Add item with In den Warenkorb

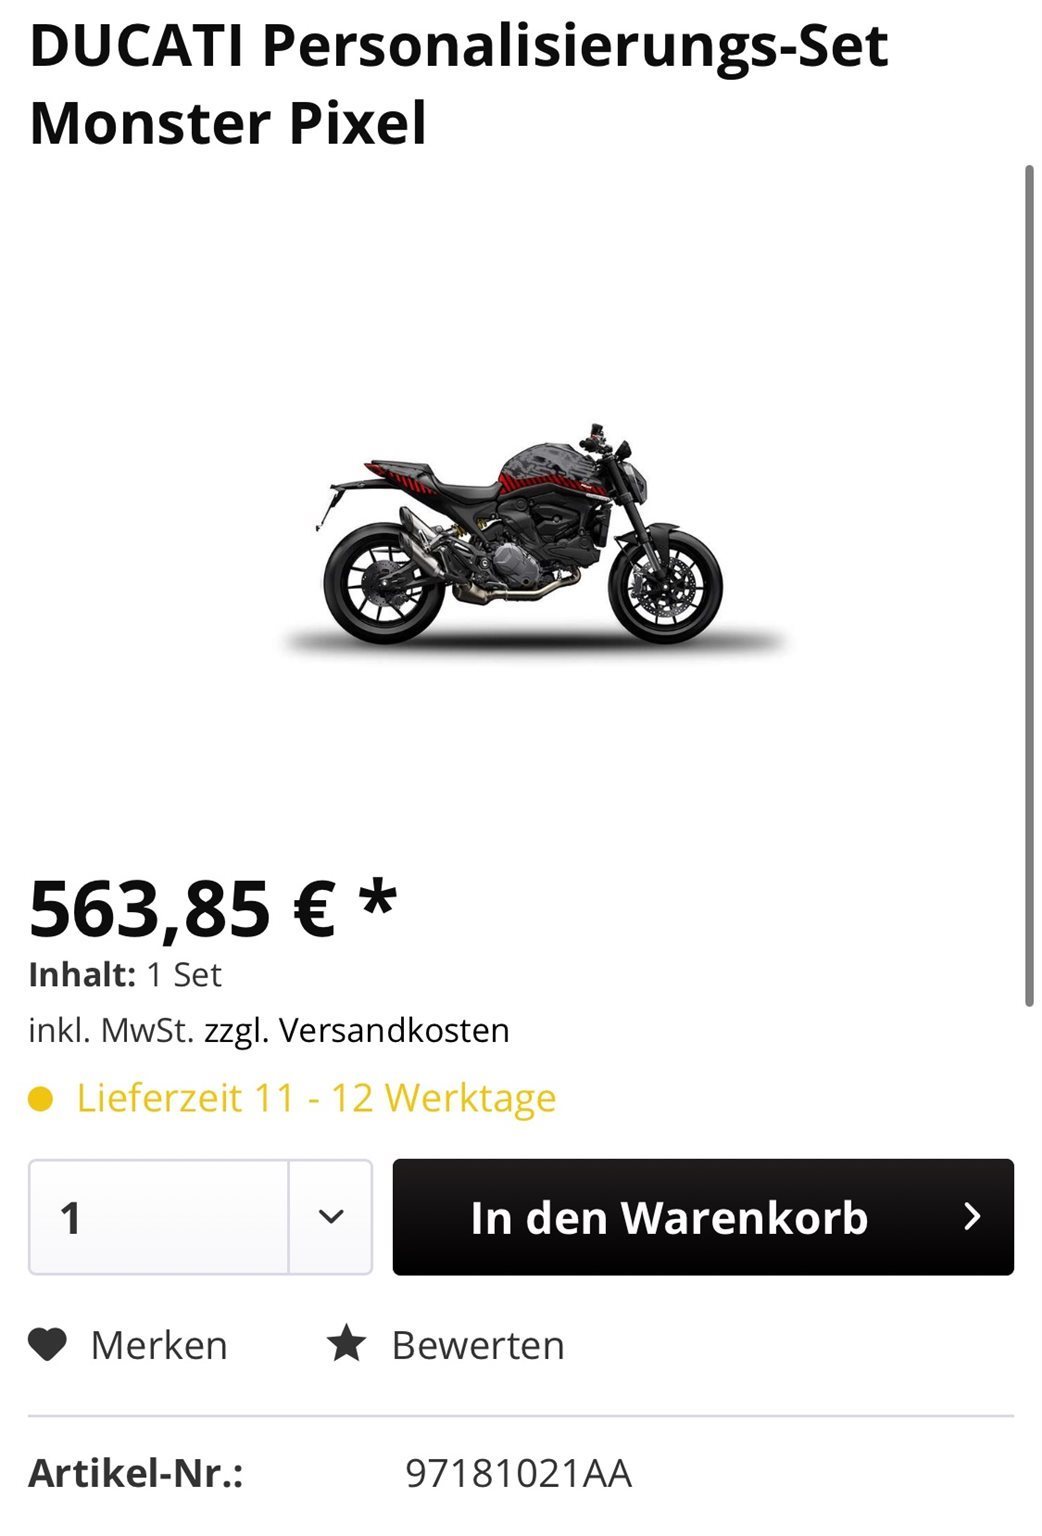tap(703, 1217)
